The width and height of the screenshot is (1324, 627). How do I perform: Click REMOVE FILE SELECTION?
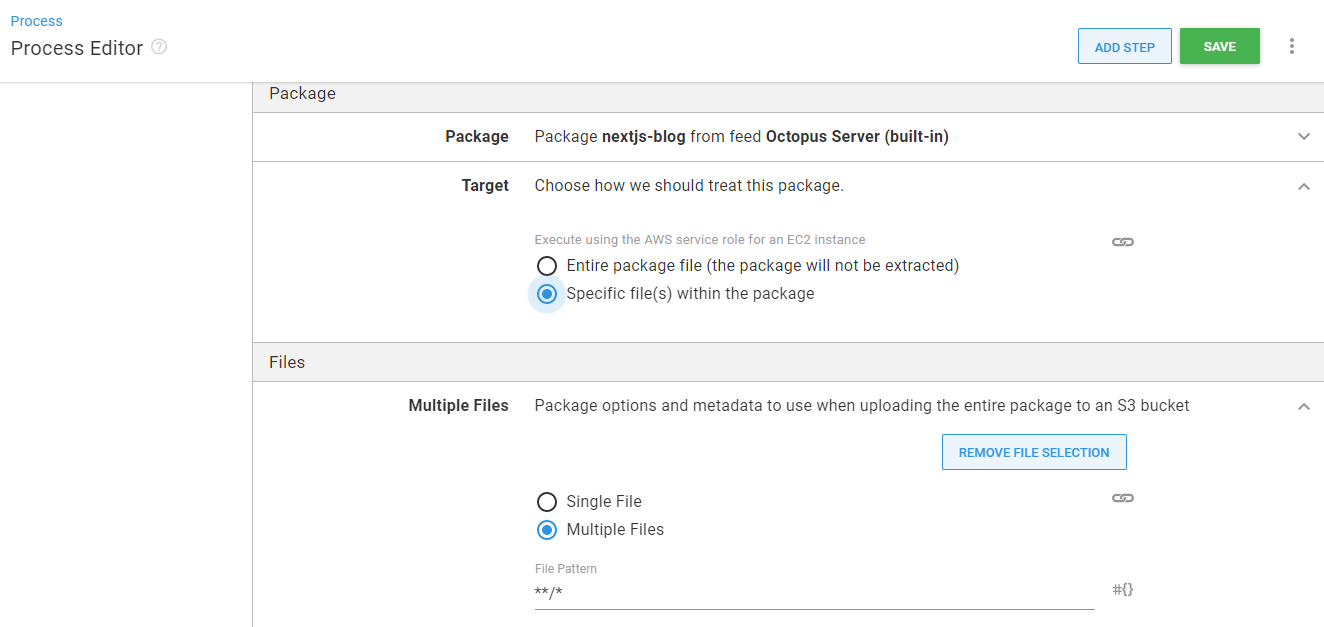(x=1034, y=451)
